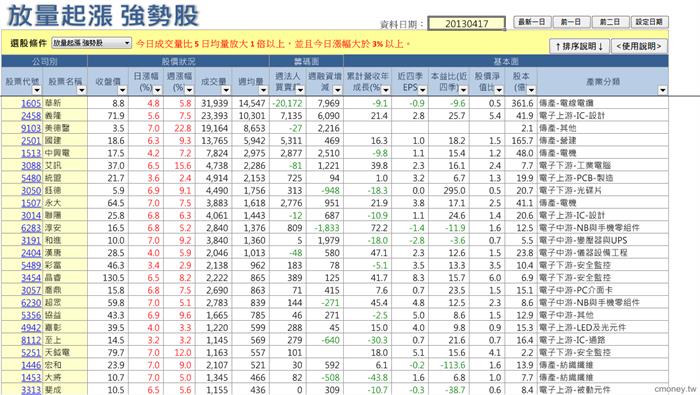
Task: Open stock code 1513 link
Action: [x=31, y=153]
